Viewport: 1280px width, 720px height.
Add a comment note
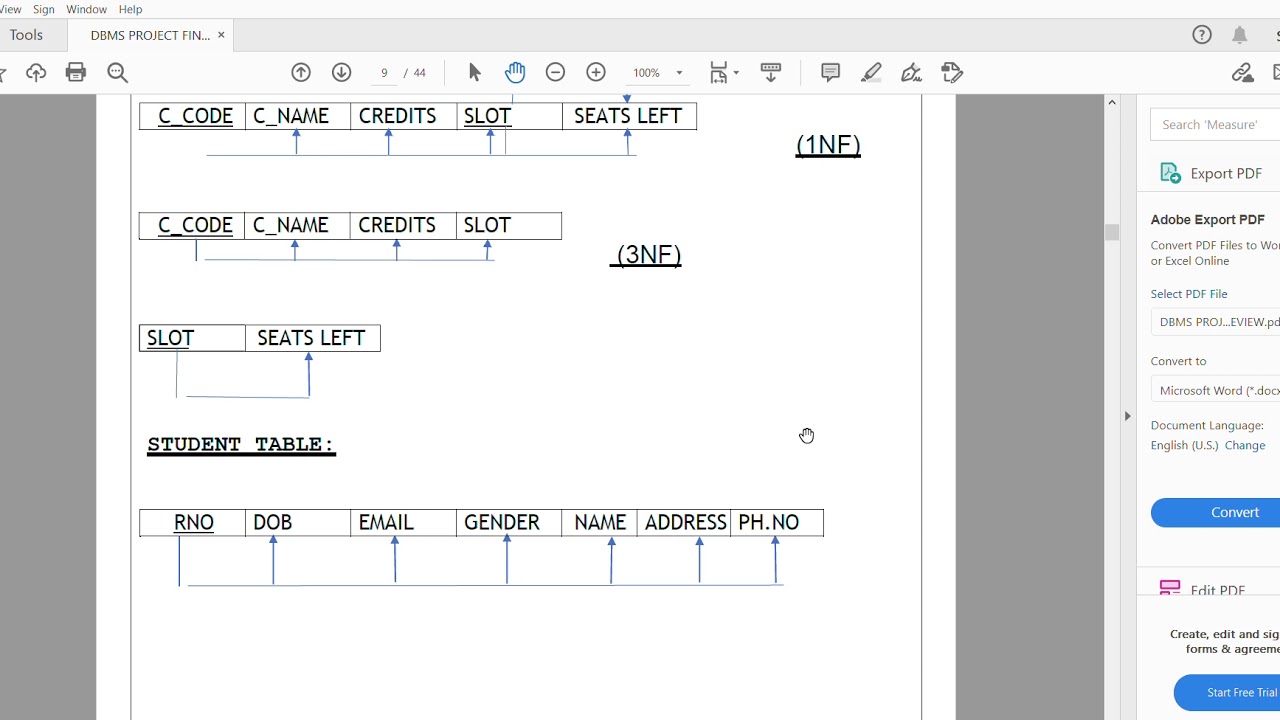pyautogui.click(x=830, y=72)
